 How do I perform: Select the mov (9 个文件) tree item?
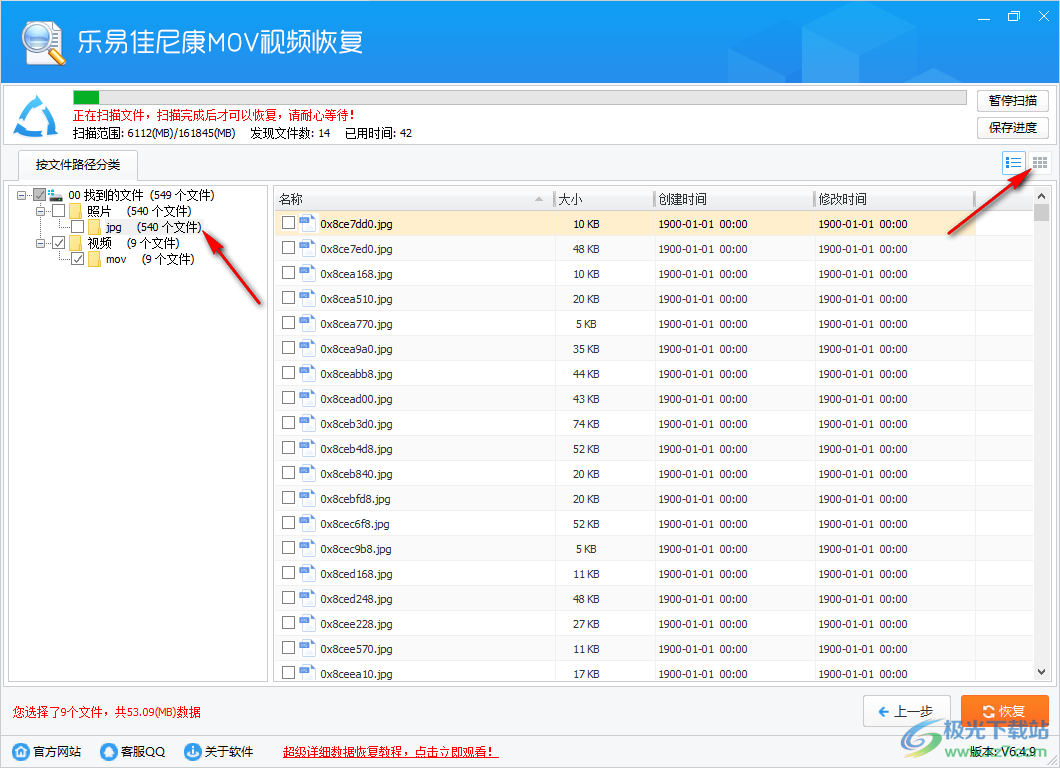(150, 259)
